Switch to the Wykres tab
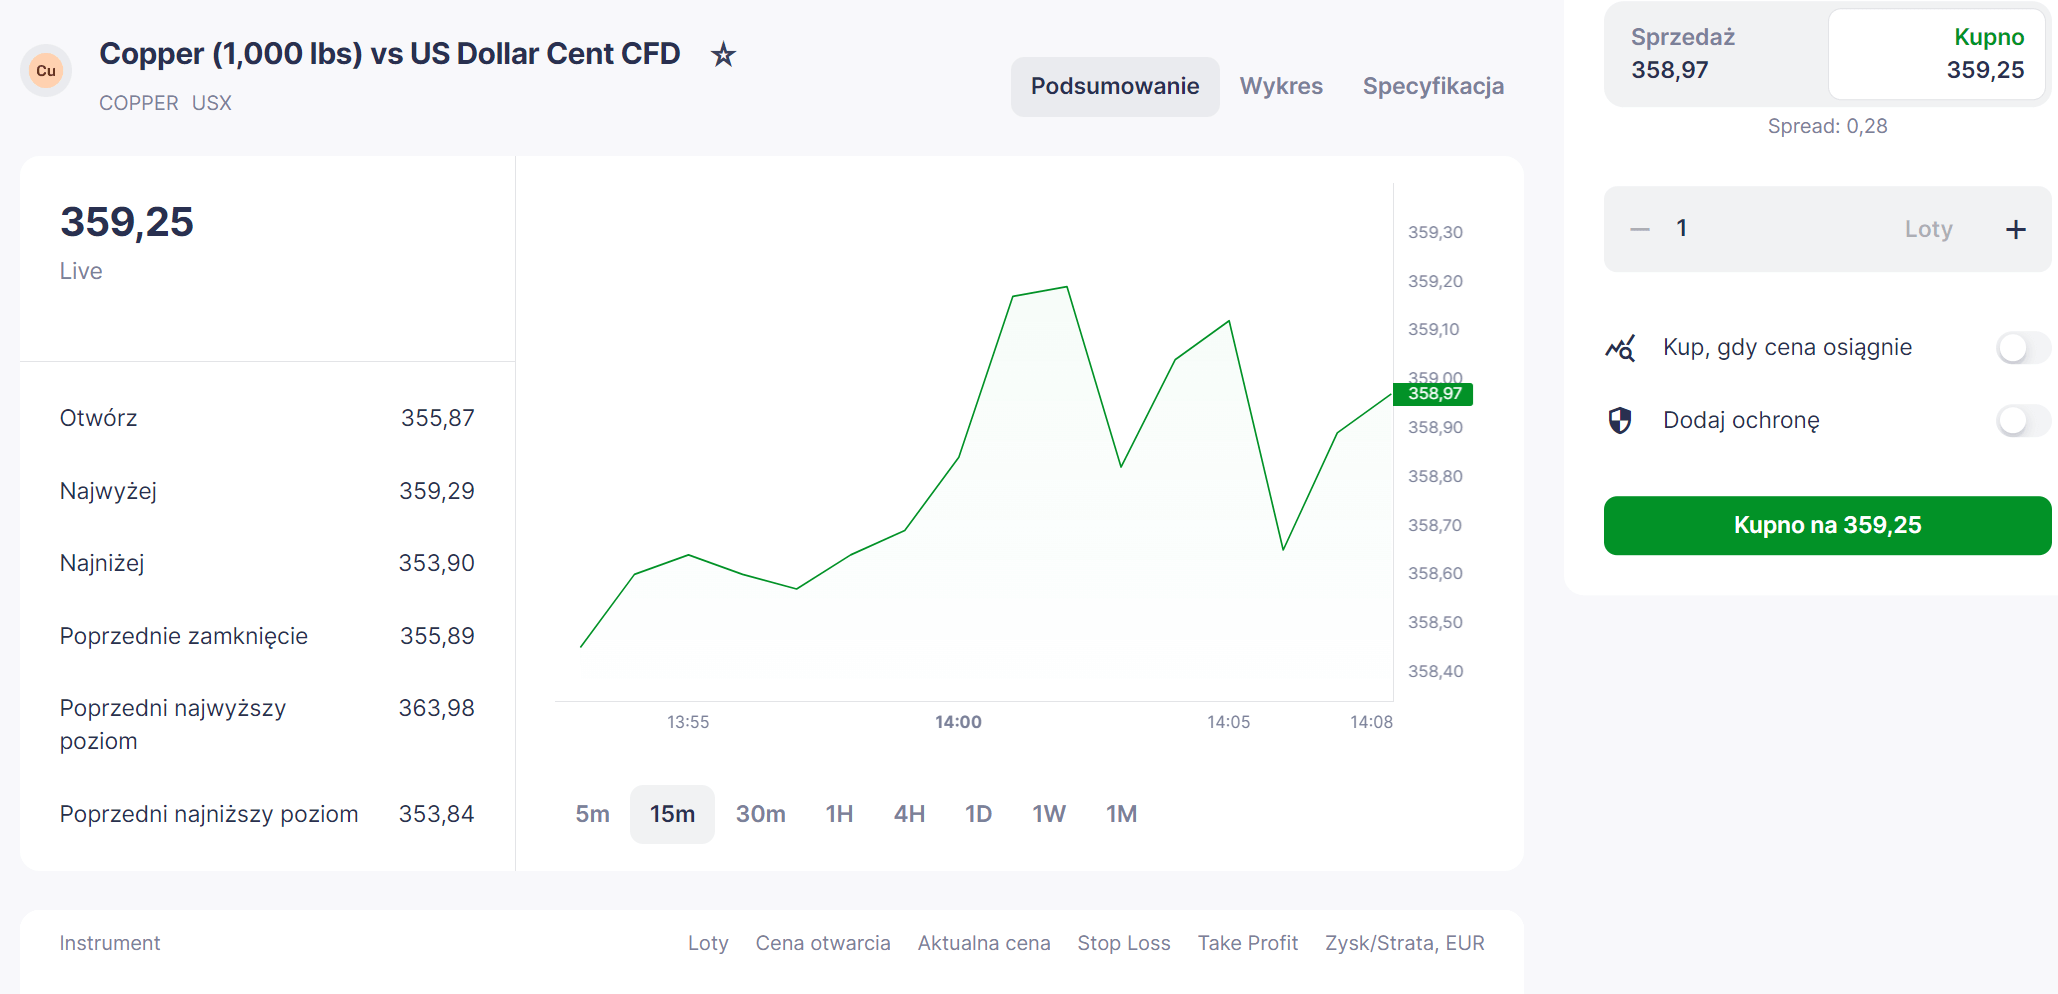This screenshot has height=994, width=2058. [x=1281, y=86]
